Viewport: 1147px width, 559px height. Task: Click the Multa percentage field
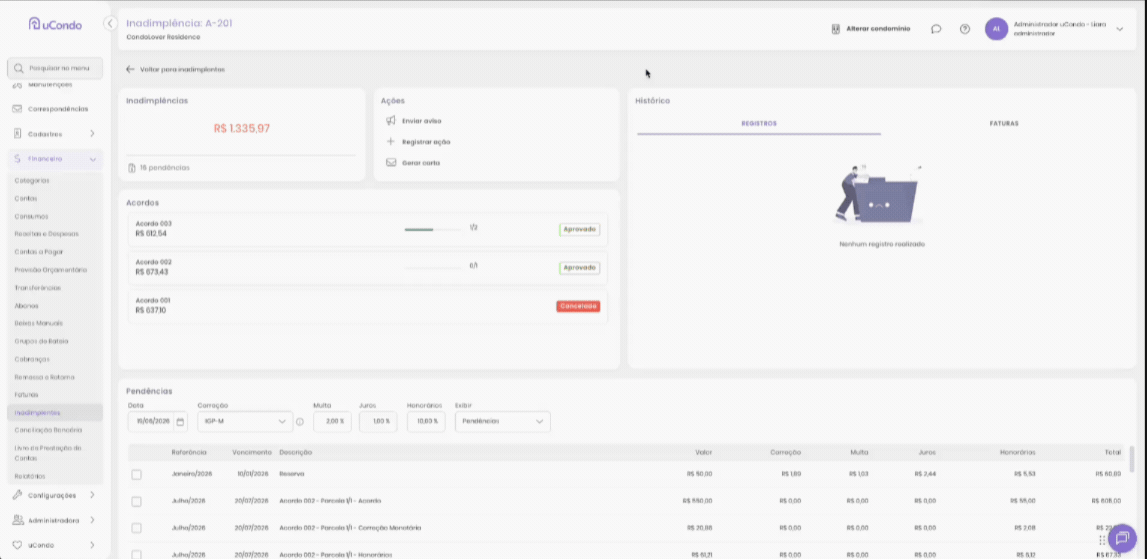(332, 421)
